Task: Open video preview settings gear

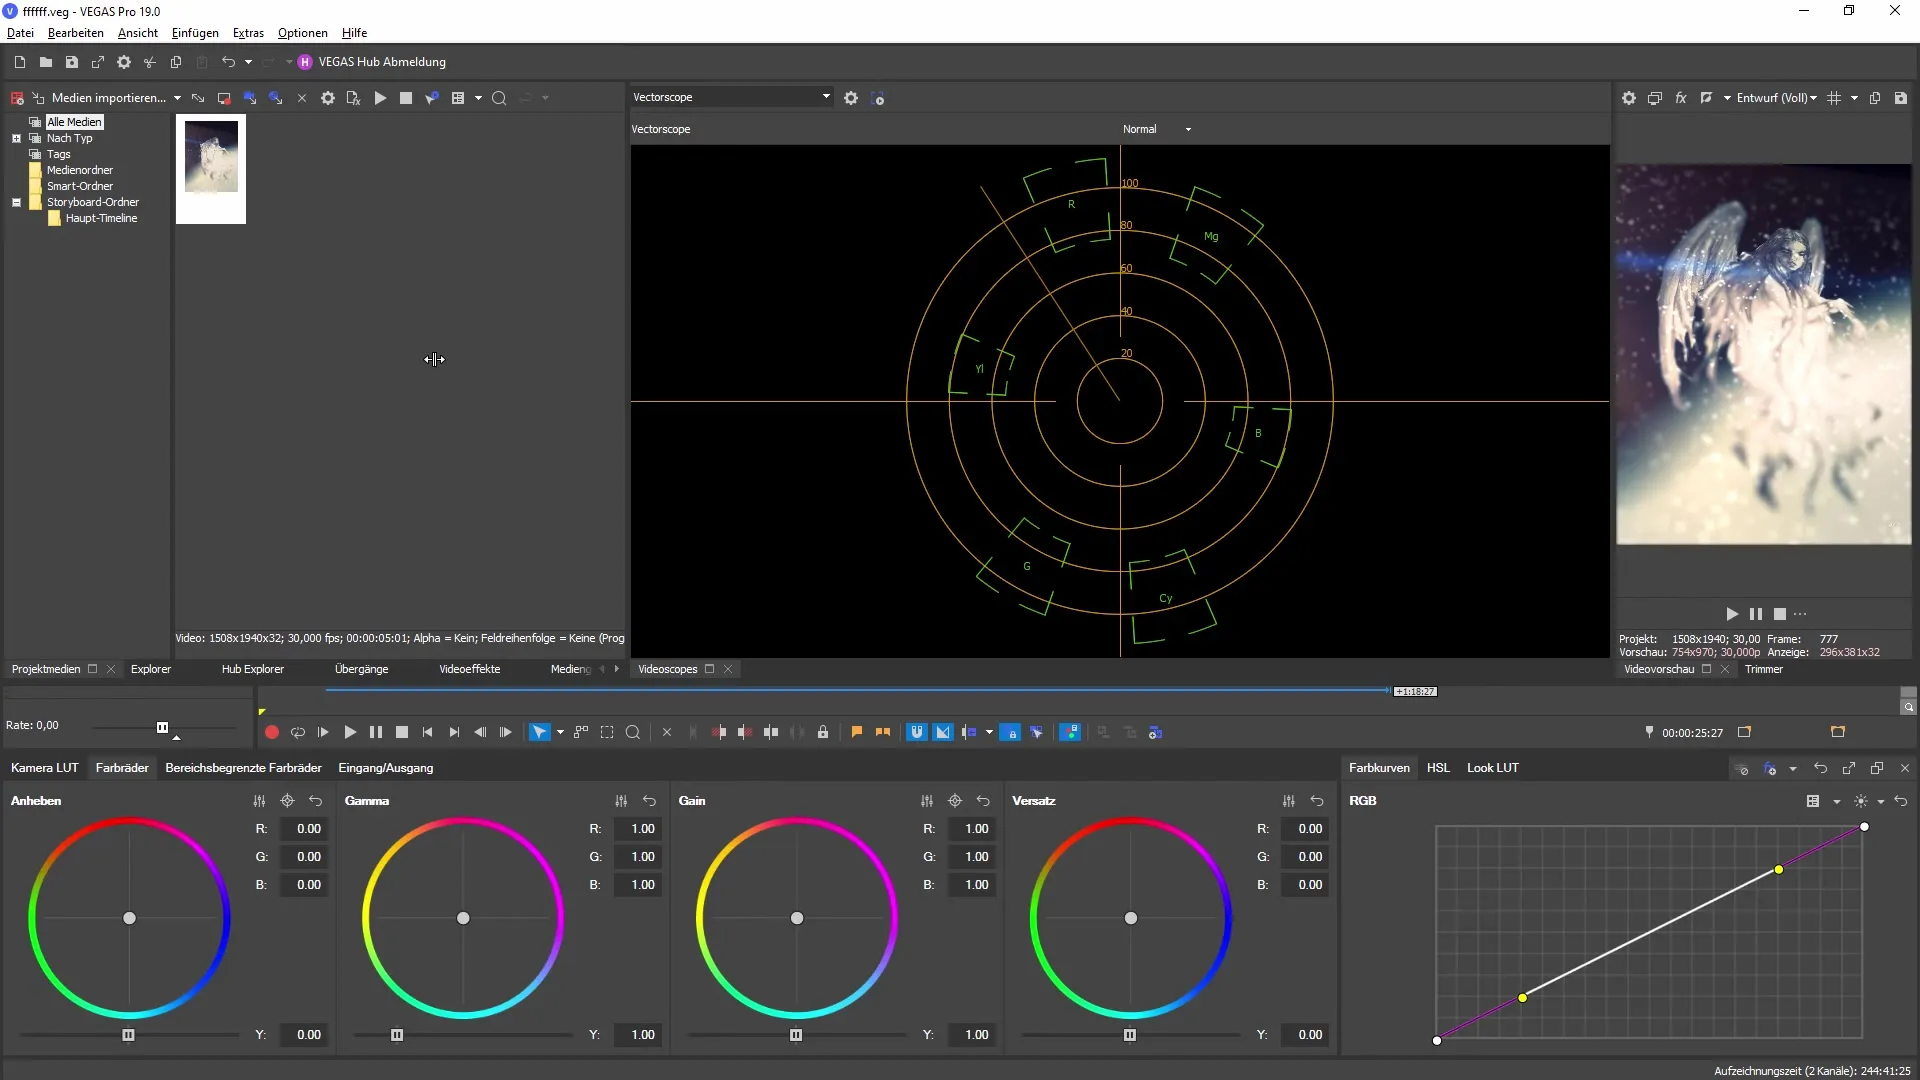Action: click(x=1629, y=98)
